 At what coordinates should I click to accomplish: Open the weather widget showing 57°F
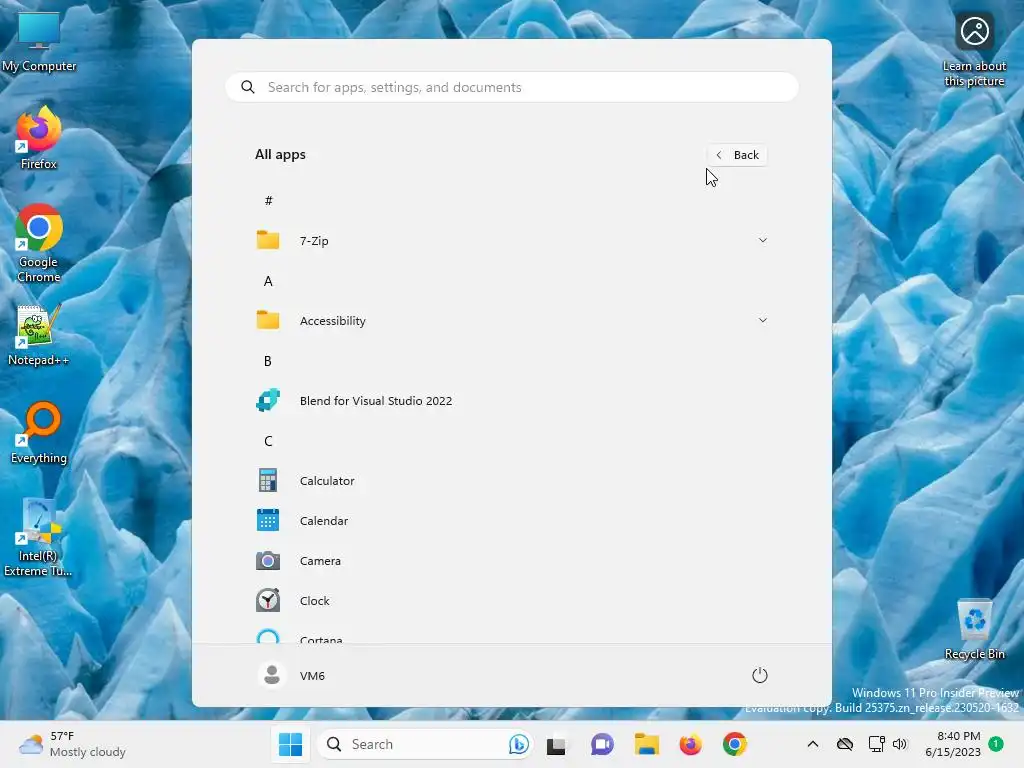(72, 744)
